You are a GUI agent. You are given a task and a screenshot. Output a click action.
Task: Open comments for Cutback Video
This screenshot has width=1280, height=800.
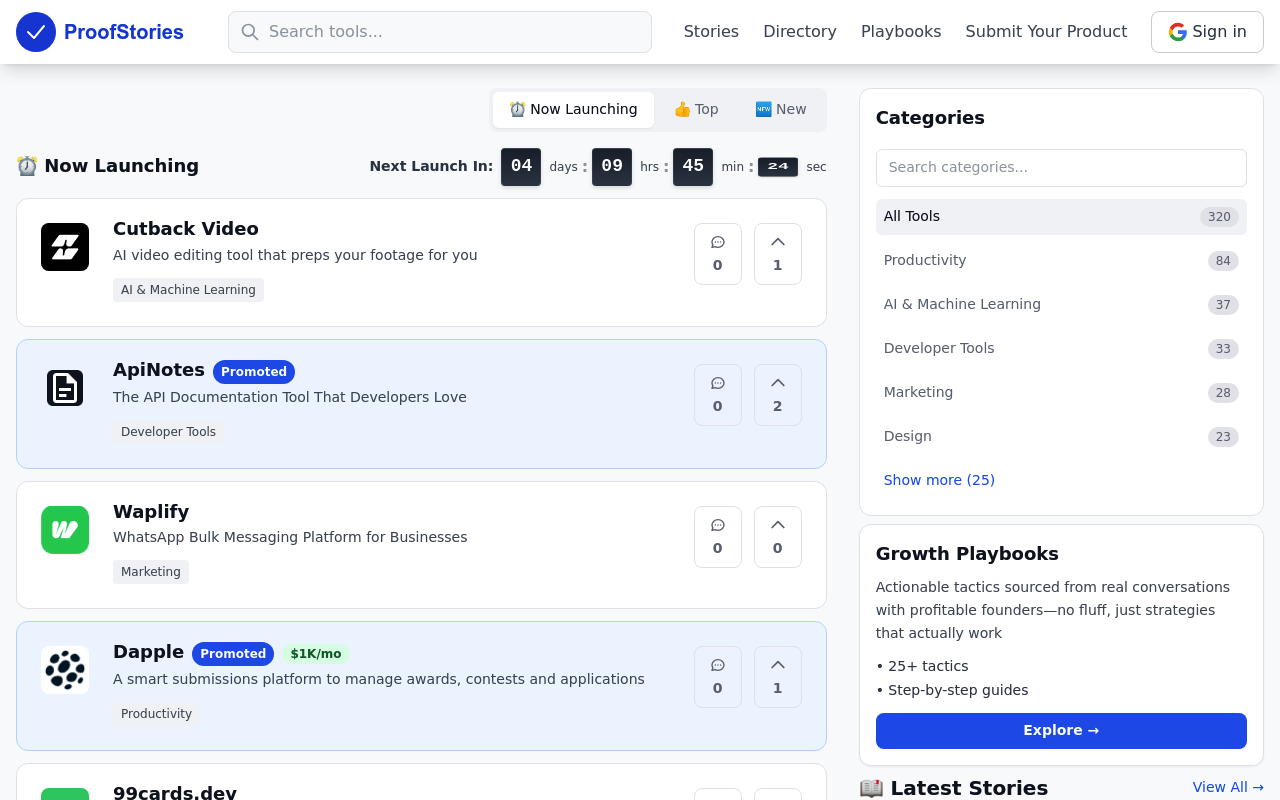pos(718,254)
